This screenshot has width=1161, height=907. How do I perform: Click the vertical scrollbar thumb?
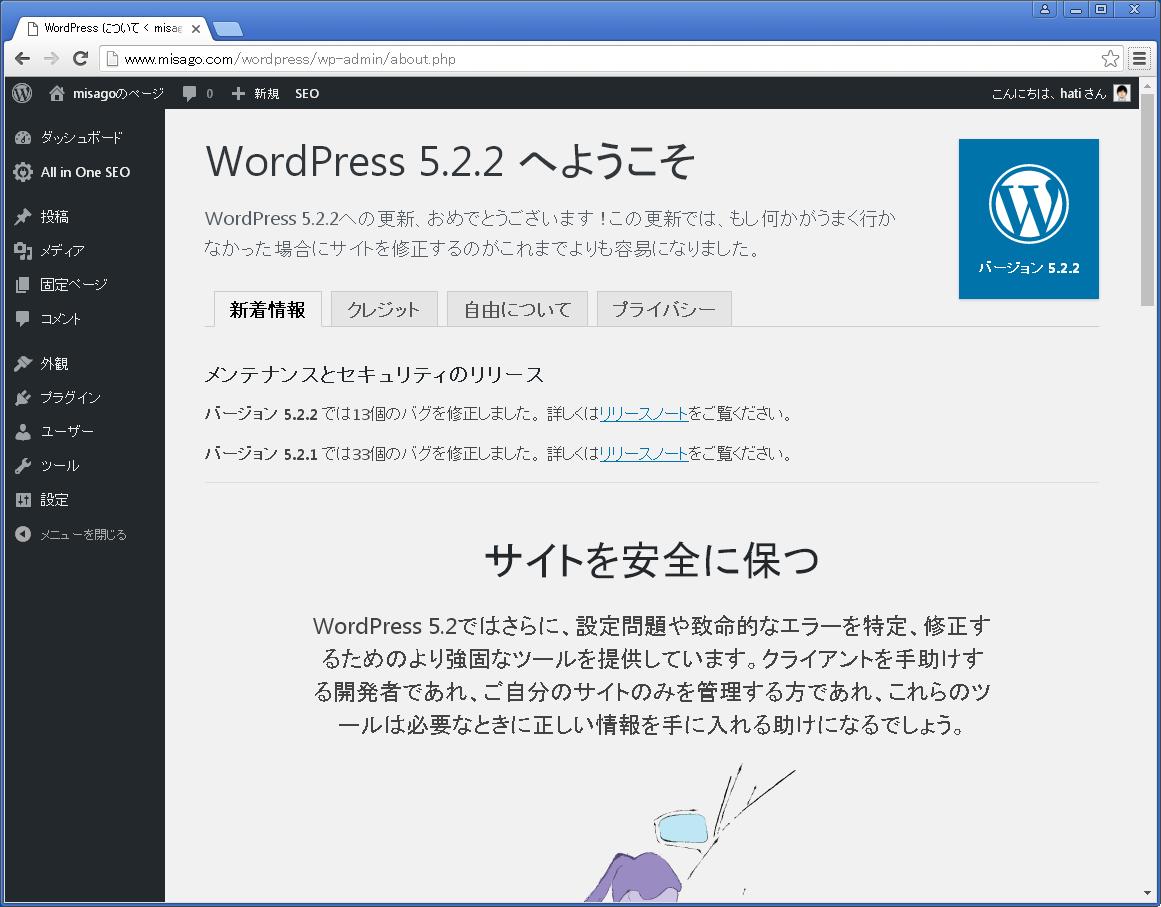[1147, 198]
